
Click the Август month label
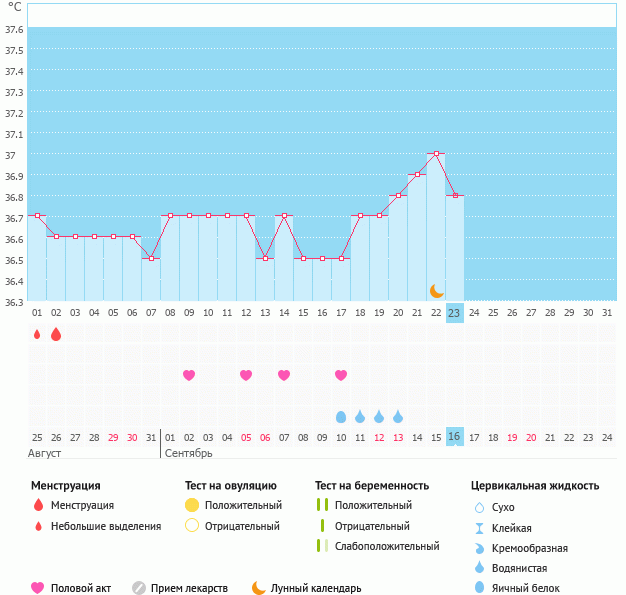(x=44, y=454)
